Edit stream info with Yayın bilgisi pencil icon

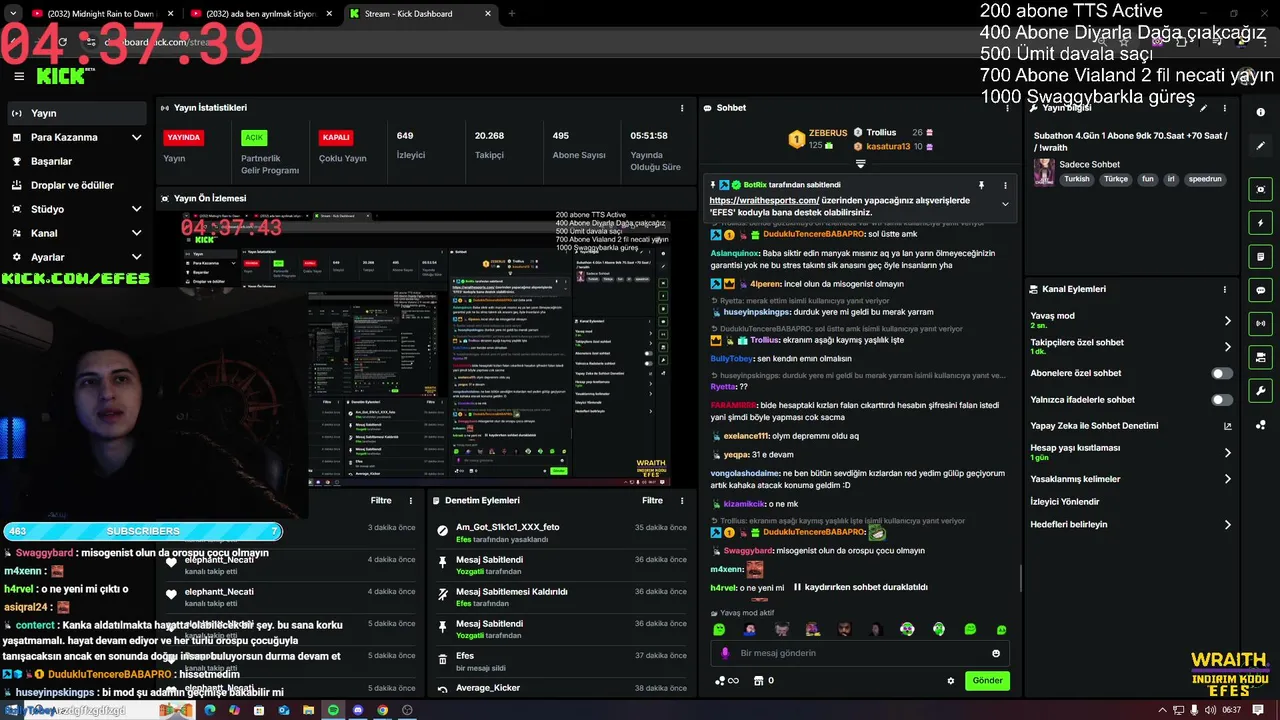[x=1204, y=108]
